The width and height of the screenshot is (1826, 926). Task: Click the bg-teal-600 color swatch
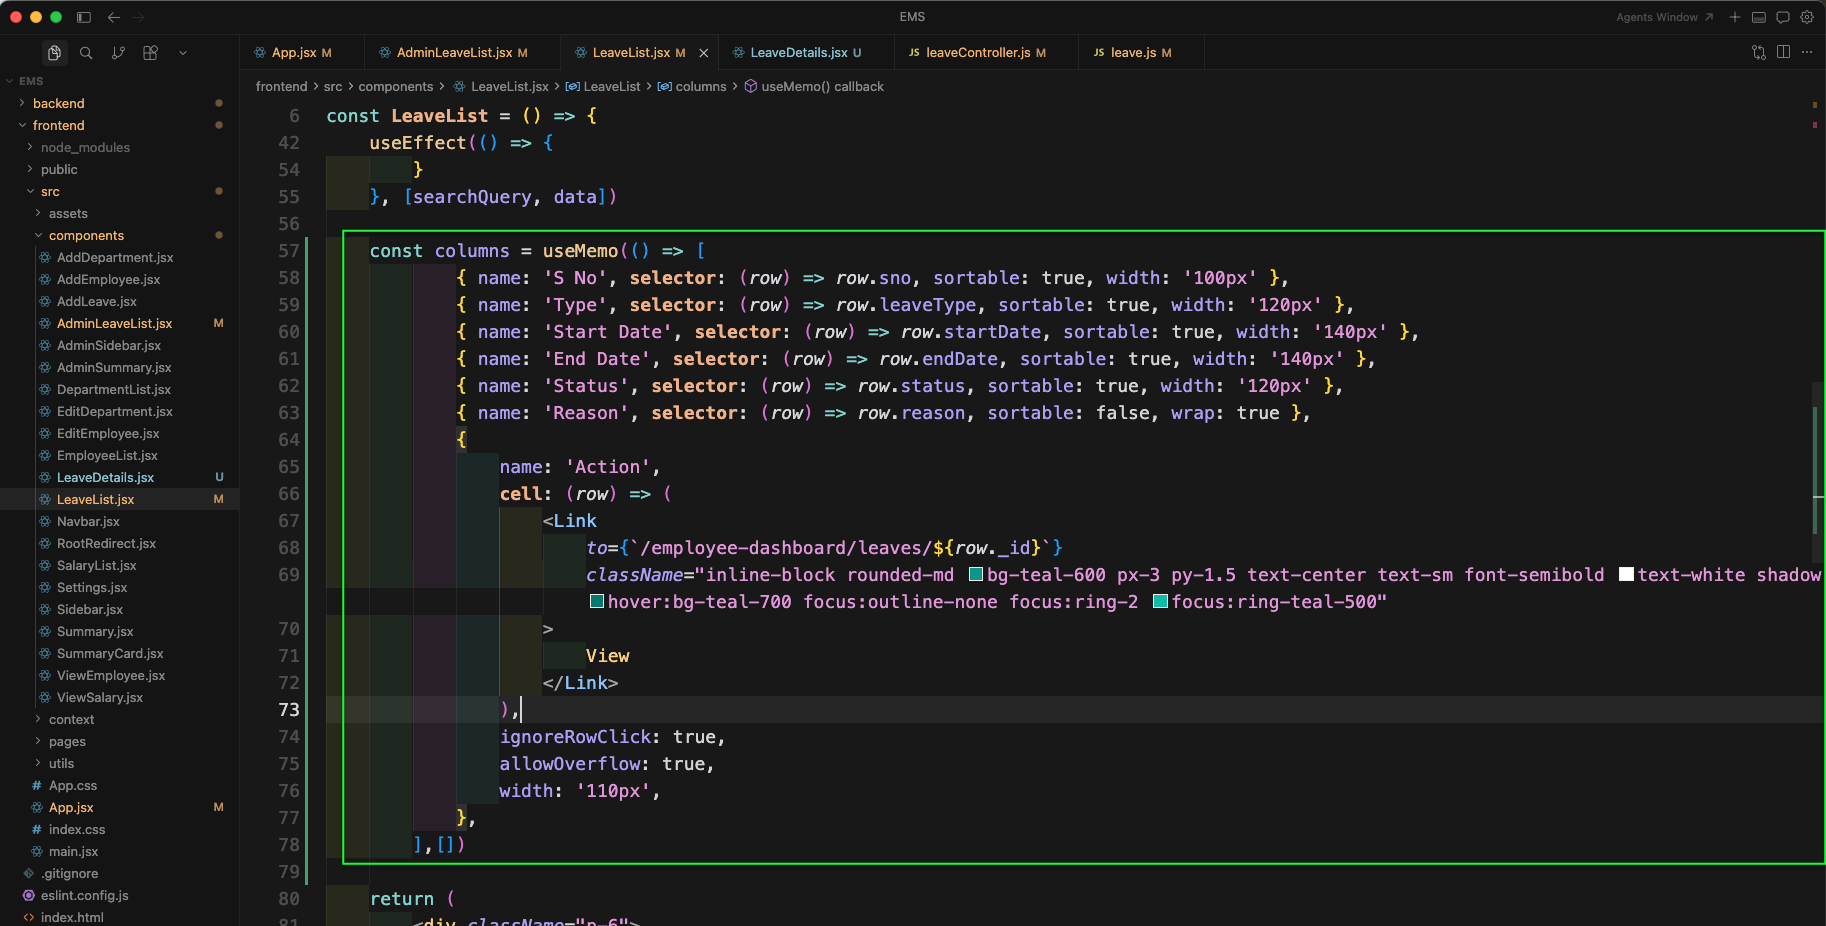tap(976, 575)
